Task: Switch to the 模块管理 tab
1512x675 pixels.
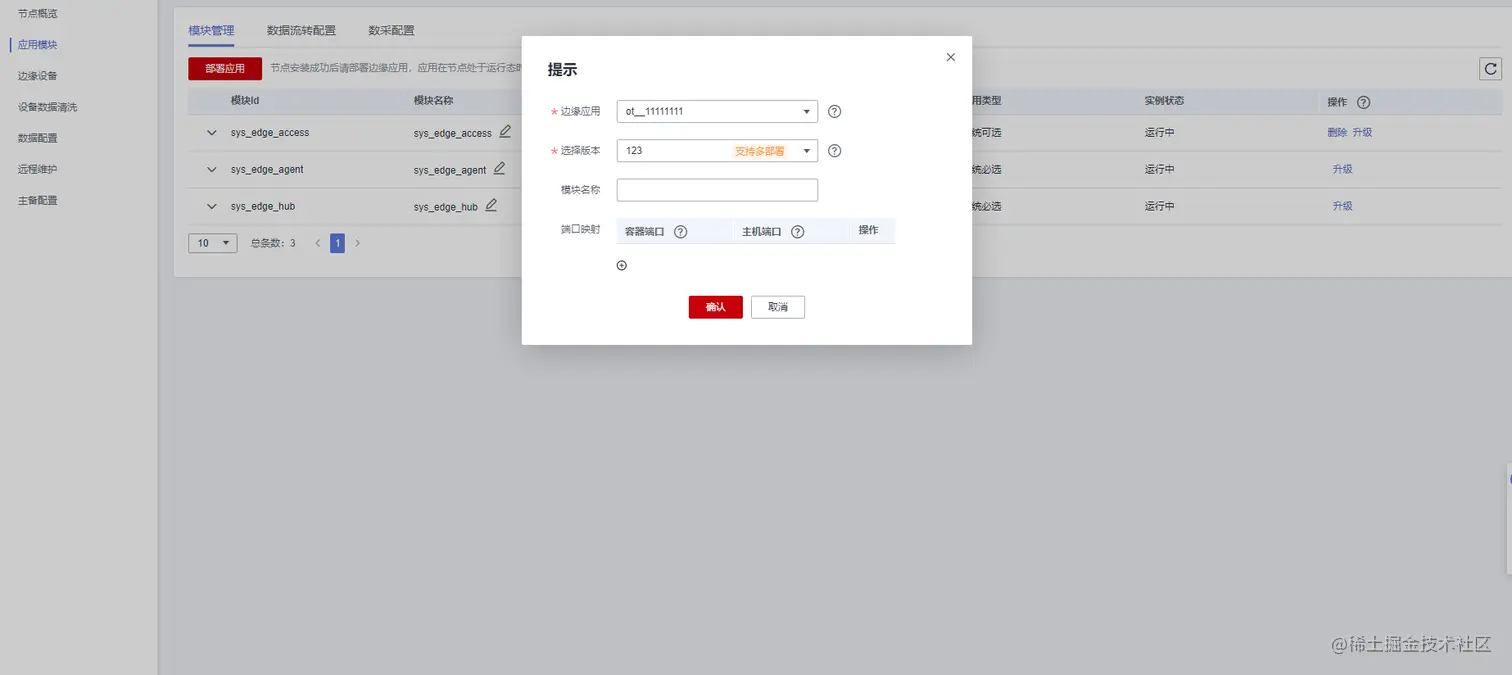Action: click(x=211, y=31)
